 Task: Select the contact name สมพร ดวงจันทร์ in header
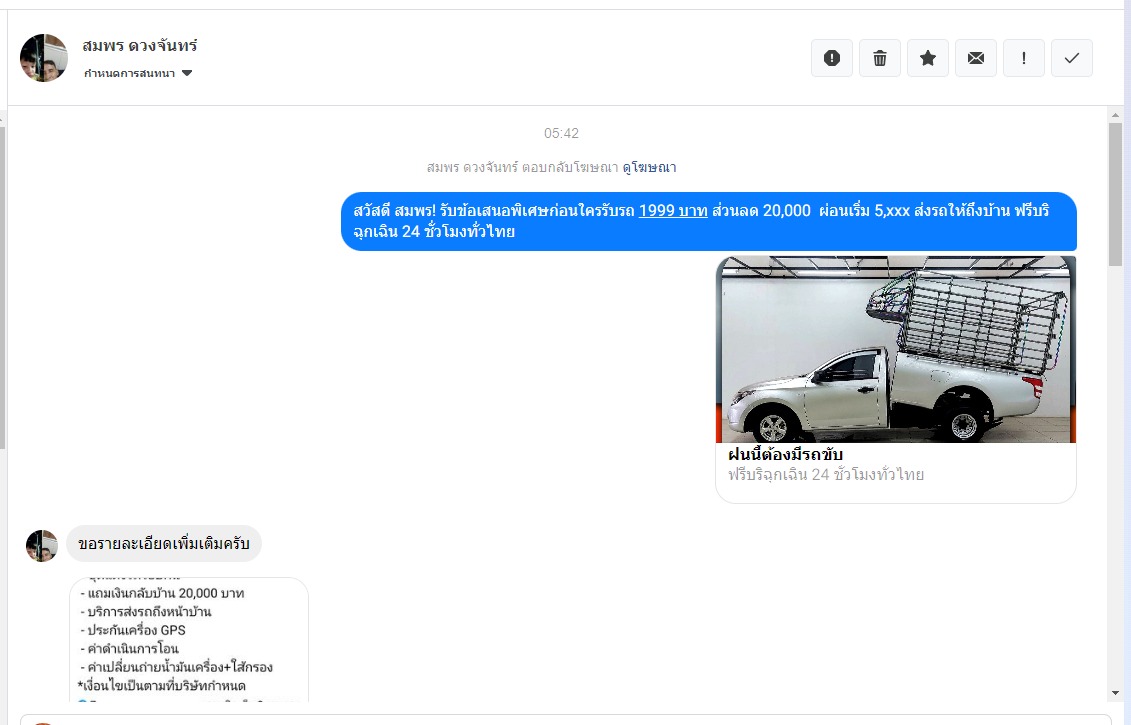pyautogui.click(x=140, y=45)
